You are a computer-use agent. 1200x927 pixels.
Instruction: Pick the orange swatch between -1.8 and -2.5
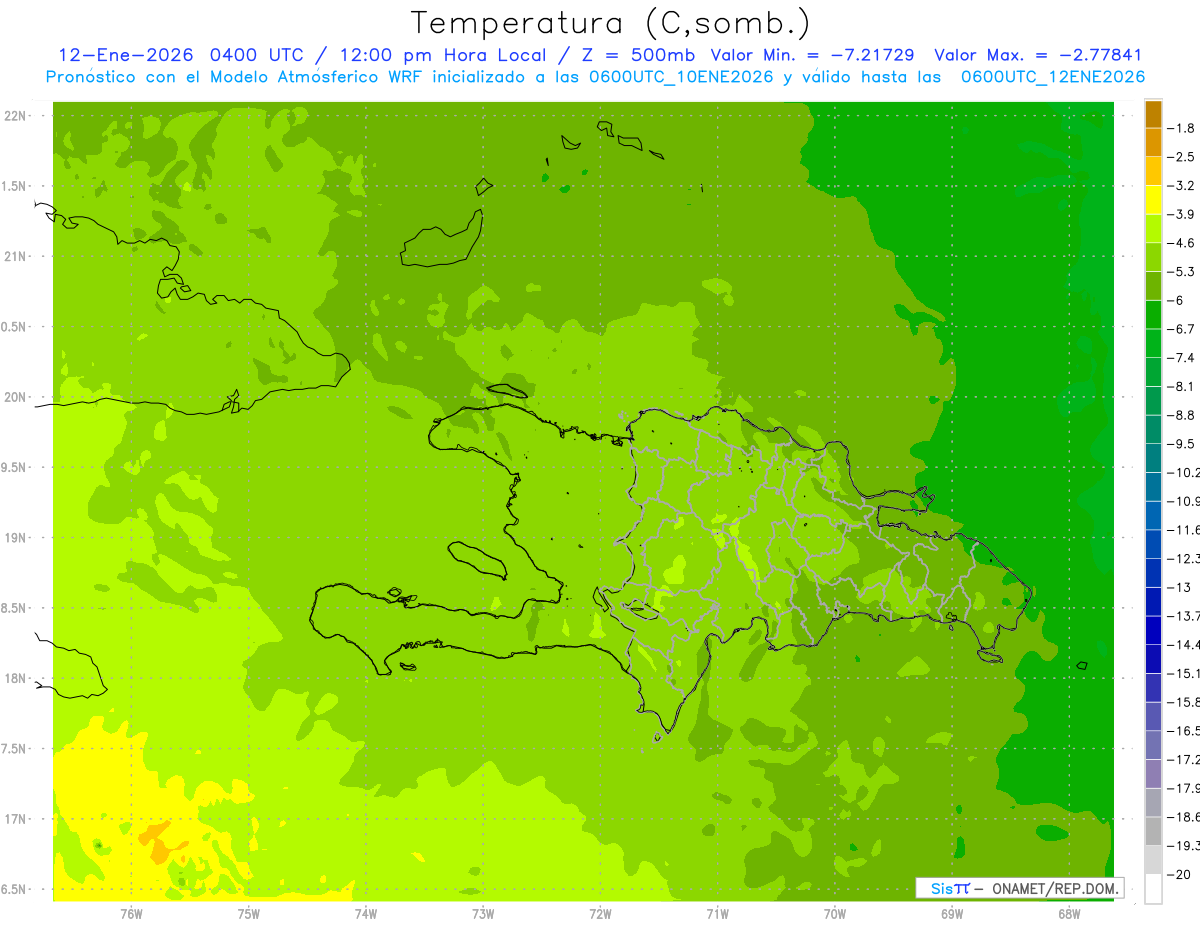(1153, 143)
